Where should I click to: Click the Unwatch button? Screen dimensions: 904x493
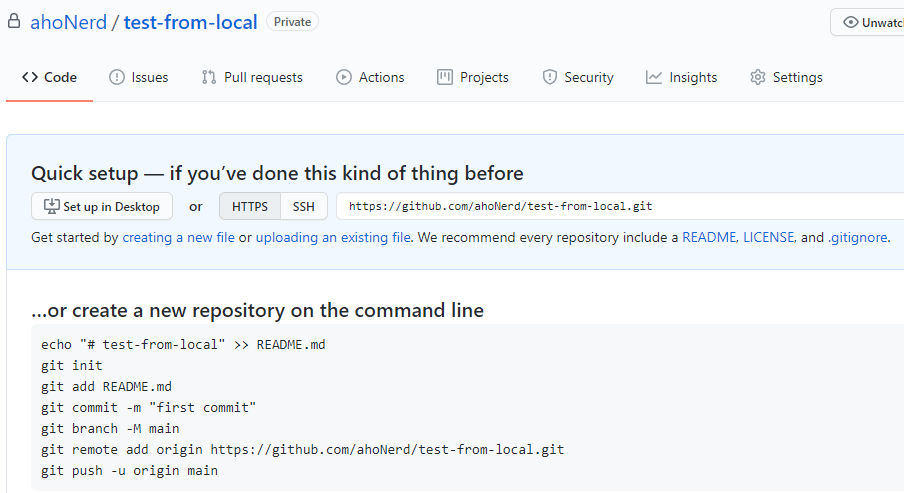867,22
